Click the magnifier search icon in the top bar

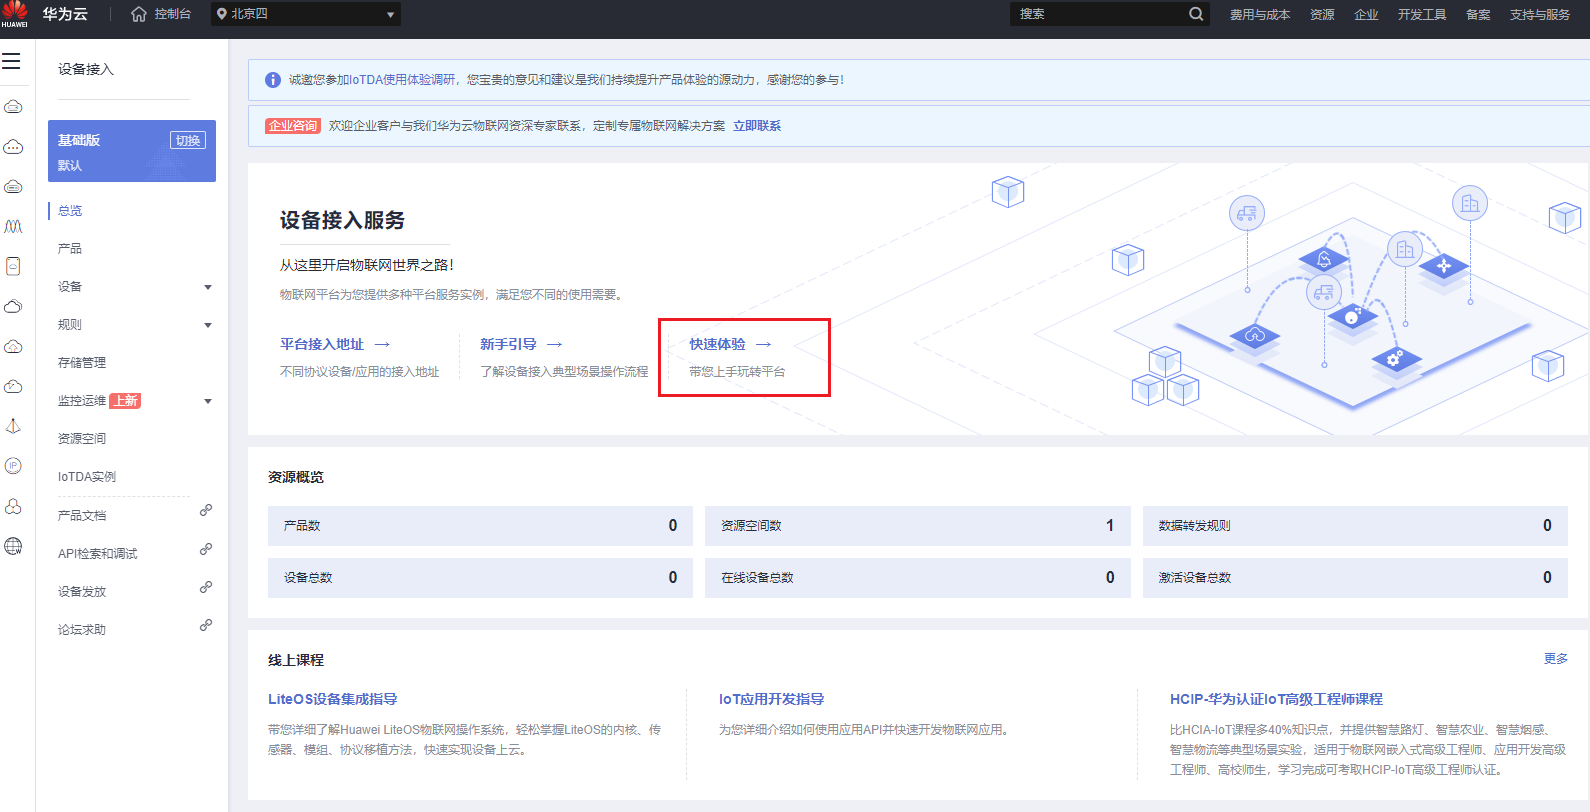click(1196, 14)
